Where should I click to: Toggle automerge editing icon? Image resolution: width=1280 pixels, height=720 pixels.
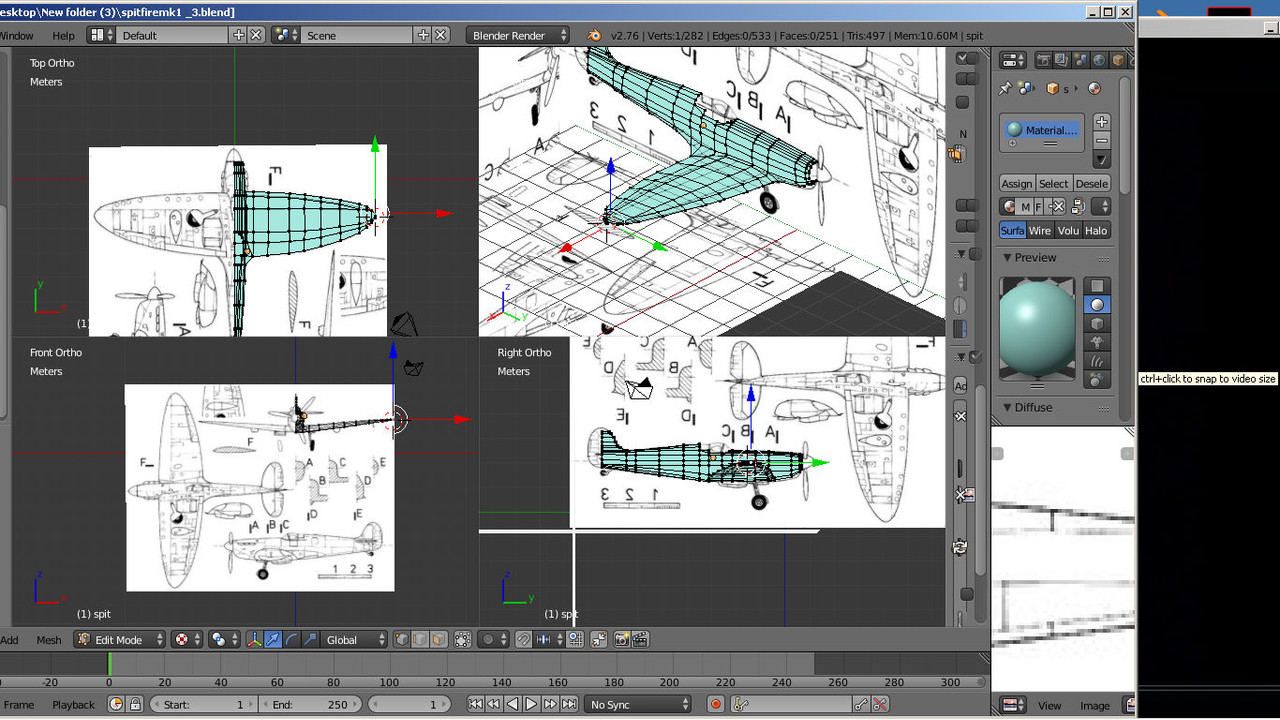600,640
